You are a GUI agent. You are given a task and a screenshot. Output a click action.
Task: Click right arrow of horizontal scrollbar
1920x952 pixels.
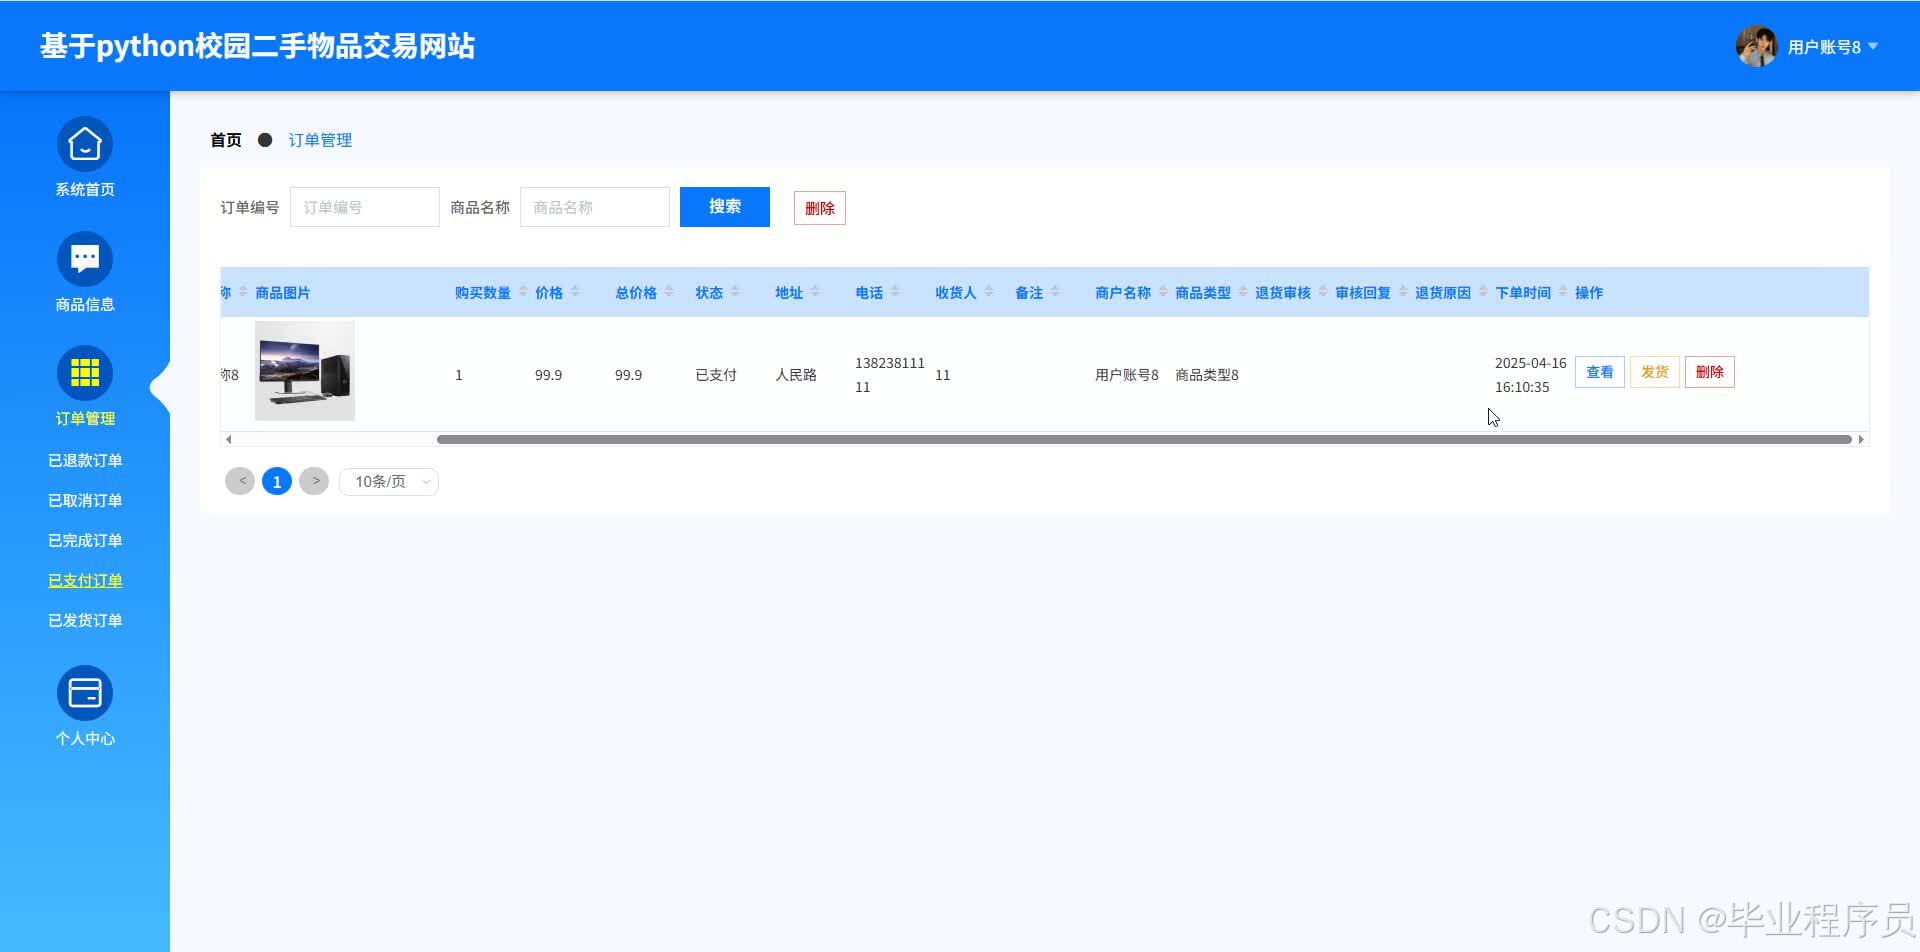tap(1861, 439)
